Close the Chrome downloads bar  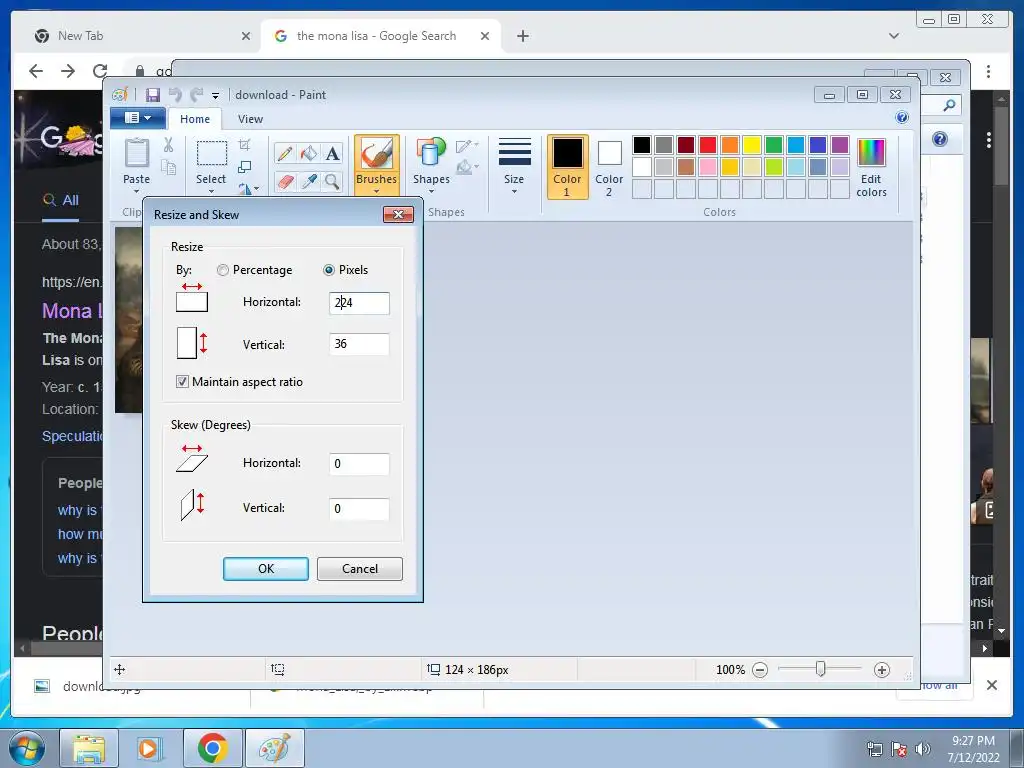(x=991, y=685)
